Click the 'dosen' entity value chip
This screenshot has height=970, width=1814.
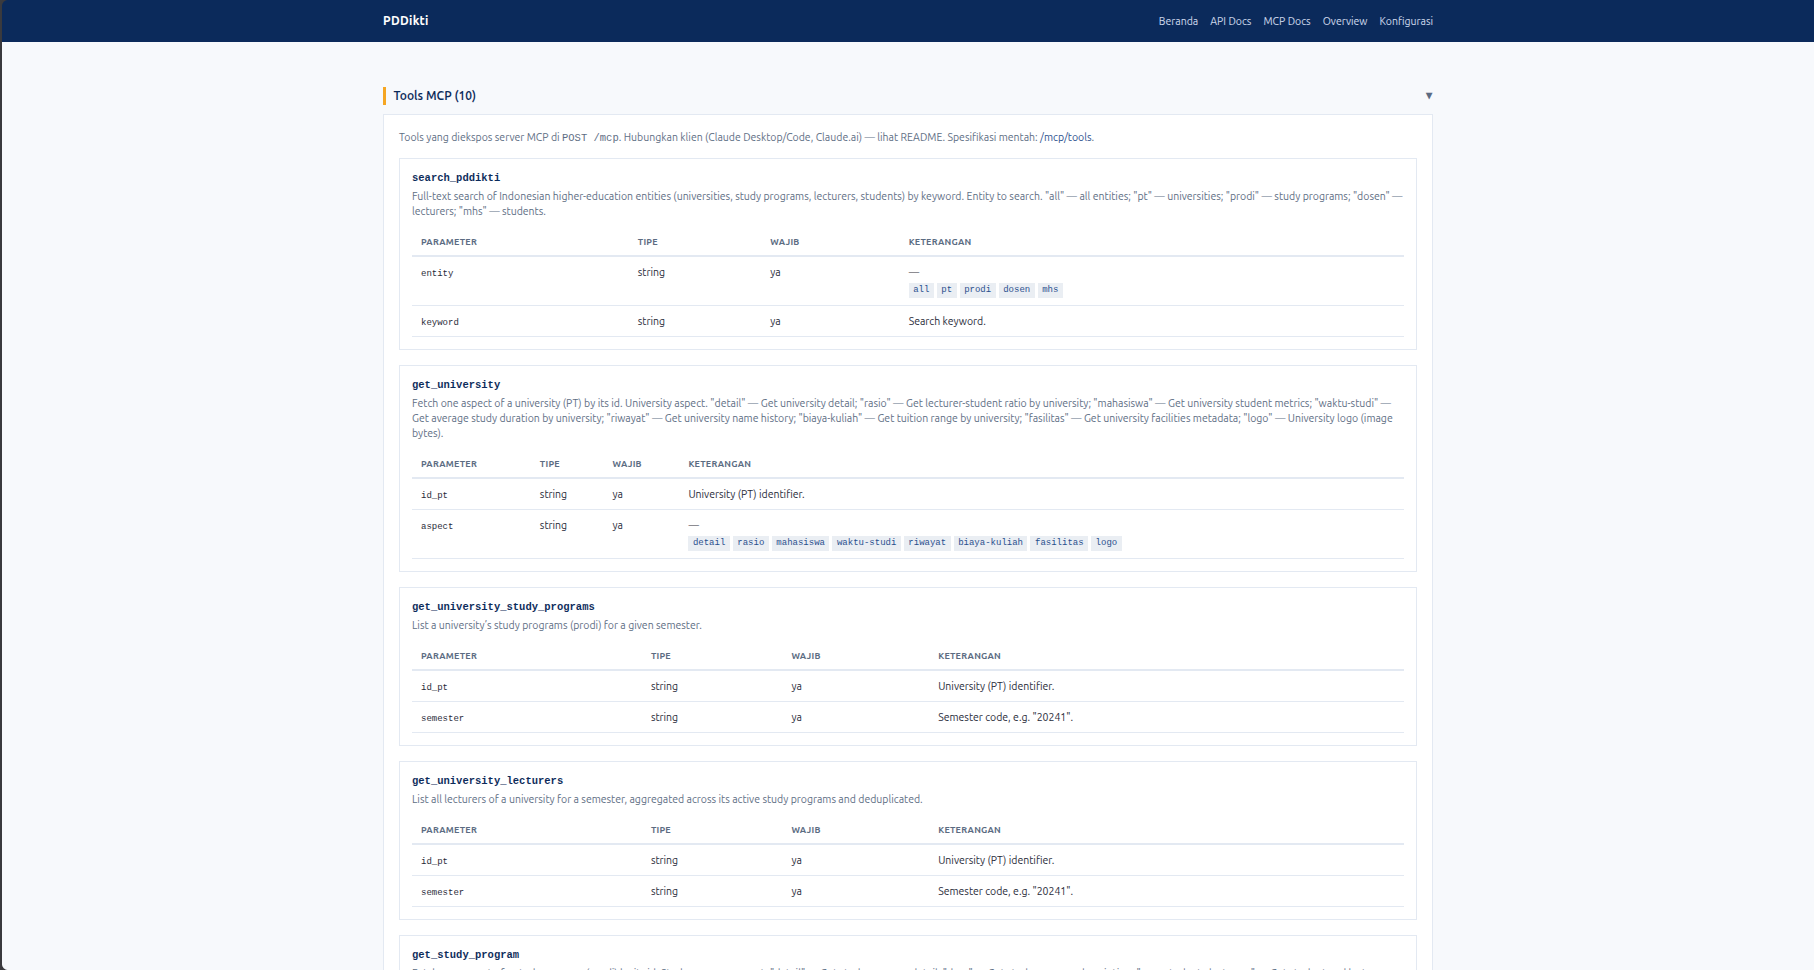(1016, 290)
